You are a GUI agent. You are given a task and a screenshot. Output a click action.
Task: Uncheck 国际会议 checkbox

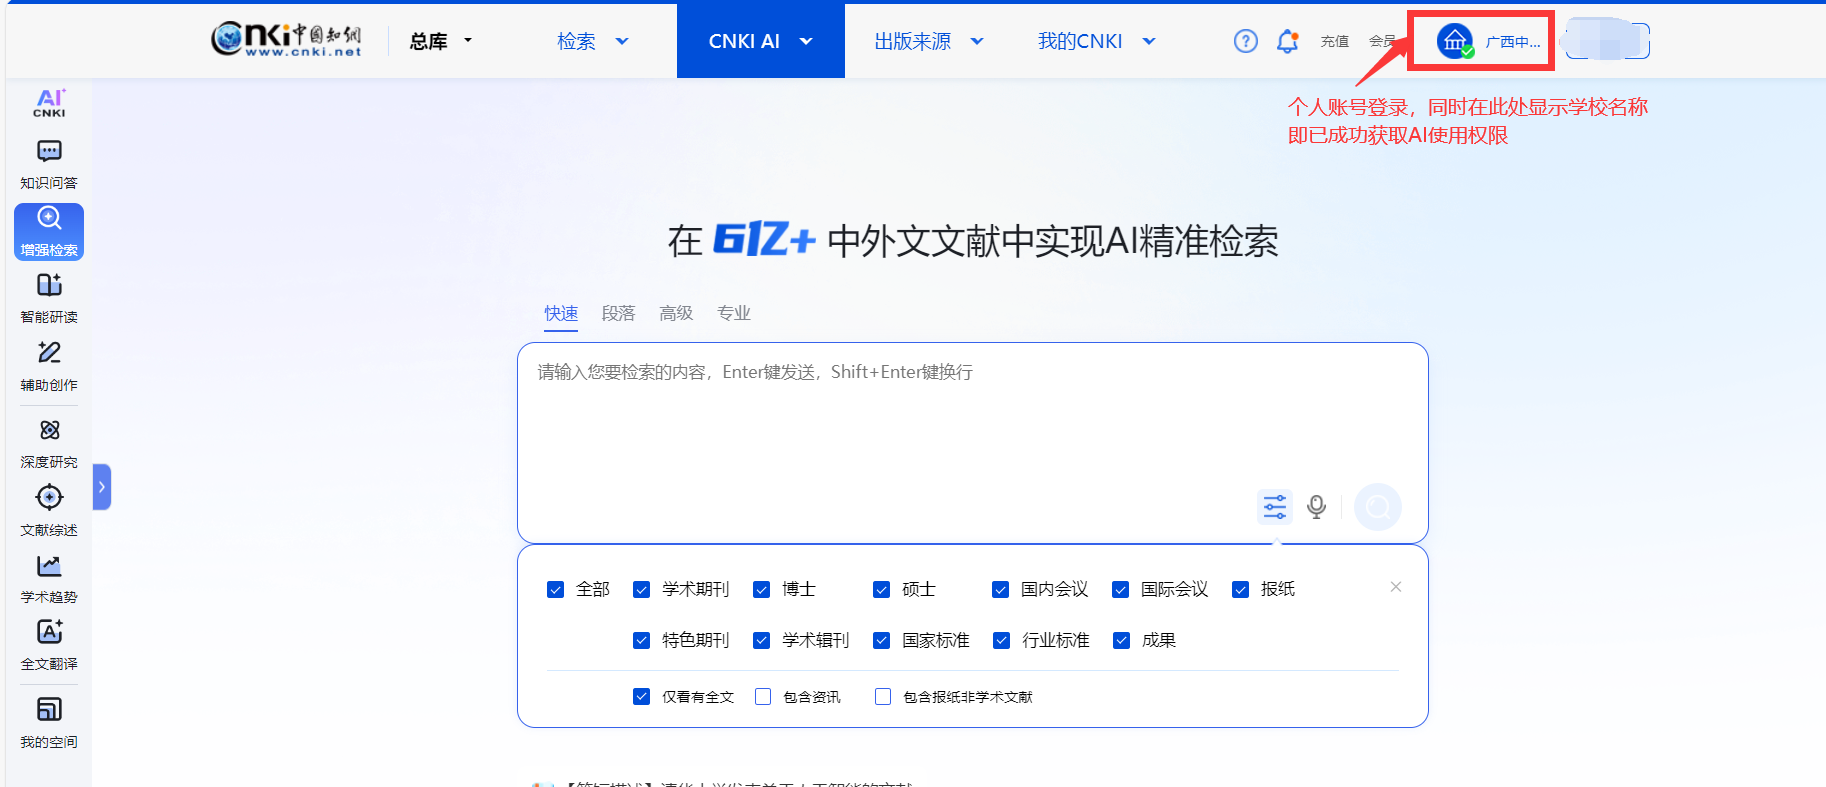pyautogui.click(x=1121, y=590)
